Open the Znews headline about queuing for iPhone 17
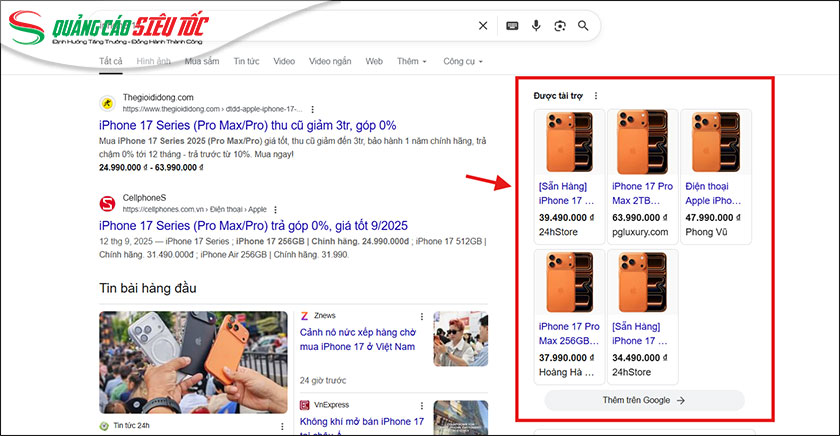 [x=357, y=340]
